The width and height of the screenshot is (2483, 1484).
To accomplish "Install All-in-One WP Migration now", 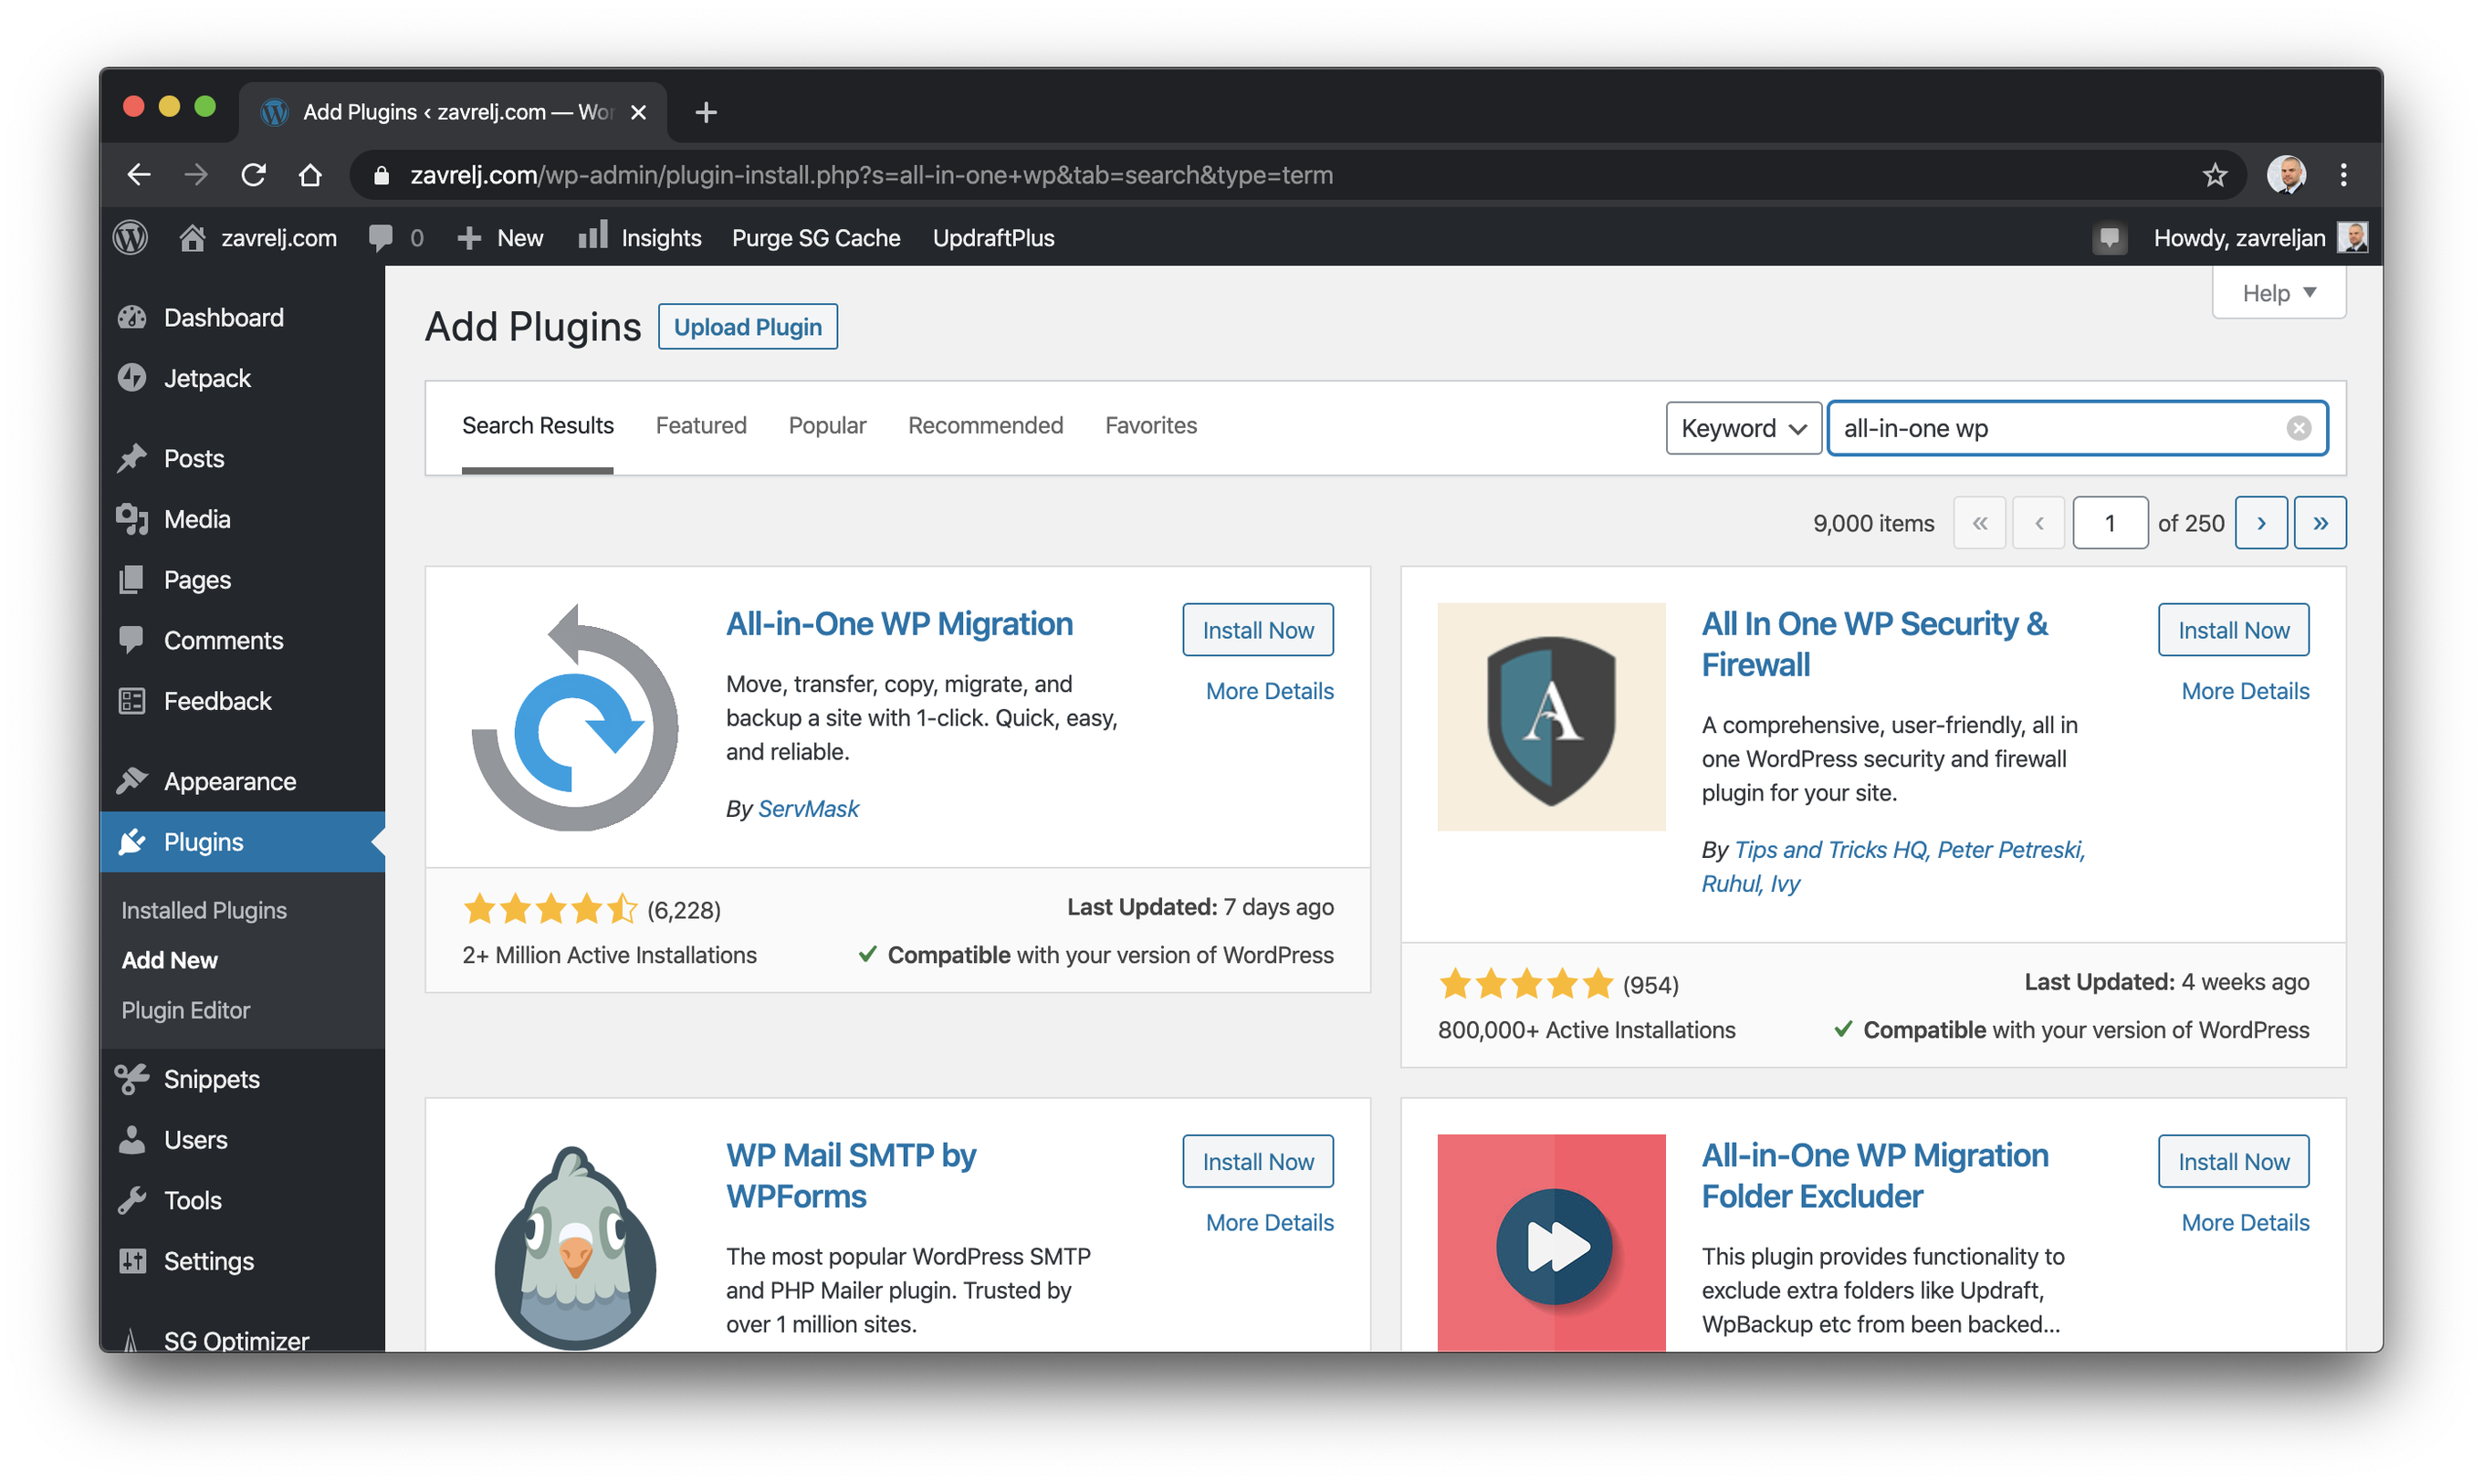I will (1257, 630).
